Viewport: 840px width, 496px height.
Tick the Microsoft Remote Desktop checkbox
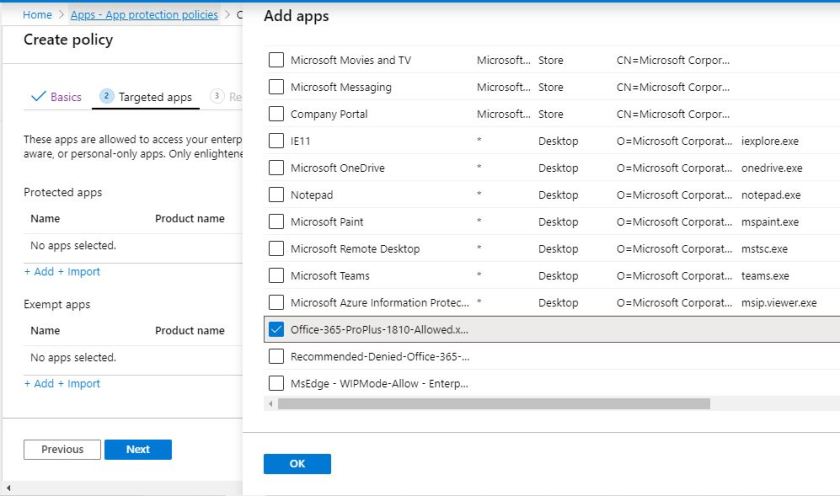click(x=276, y=249)
